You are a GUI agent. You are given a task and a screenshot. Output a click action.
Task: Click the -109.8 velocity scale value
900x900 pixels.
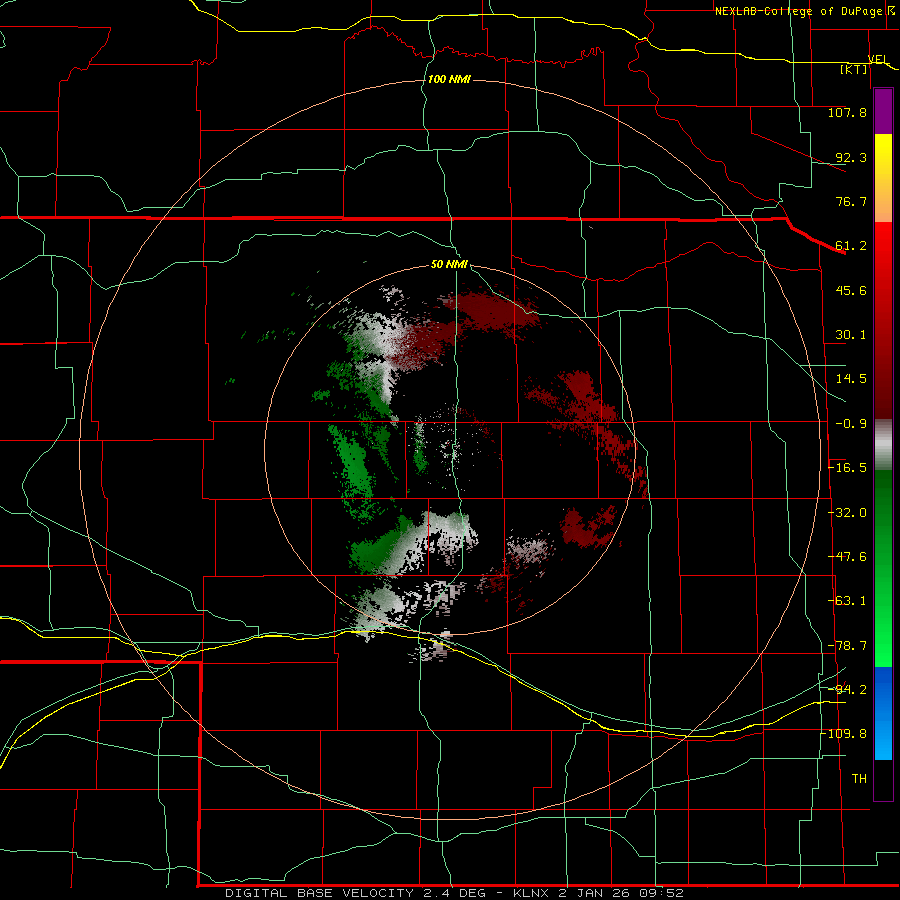pos(844,734)
